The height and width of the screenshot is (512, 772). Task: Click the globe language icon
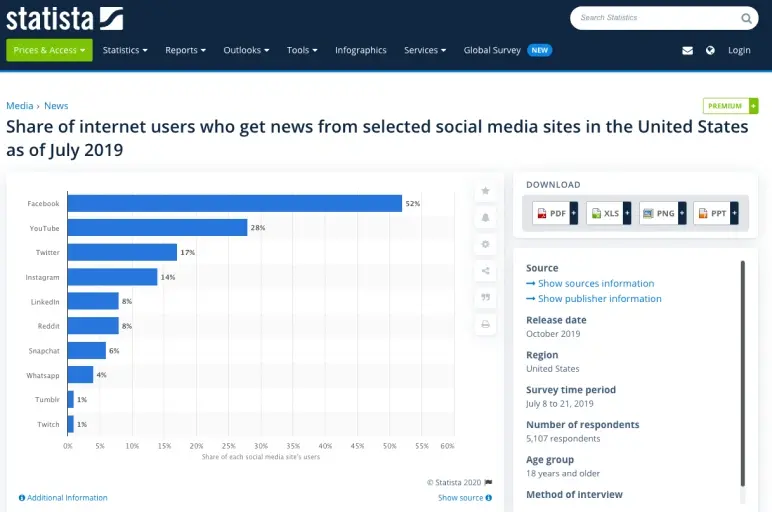click(710, 50)
